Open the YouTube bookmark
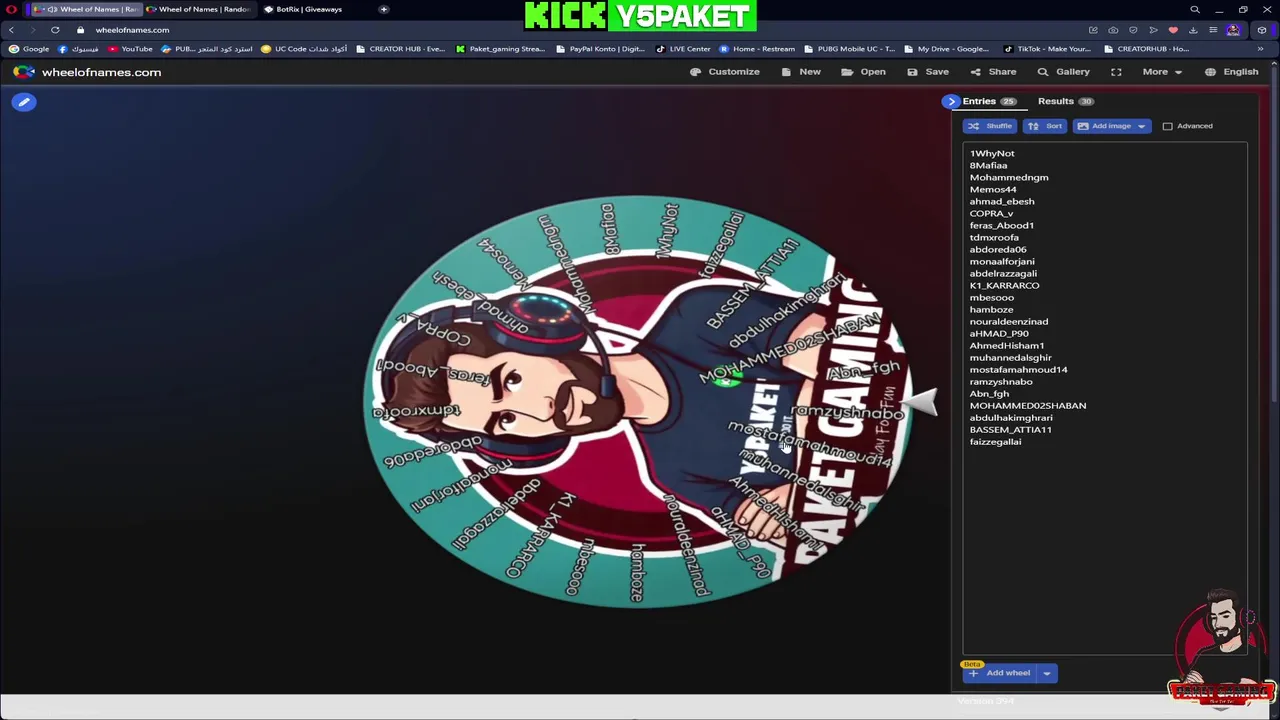The image size is (1280, 720). point(130,49)
